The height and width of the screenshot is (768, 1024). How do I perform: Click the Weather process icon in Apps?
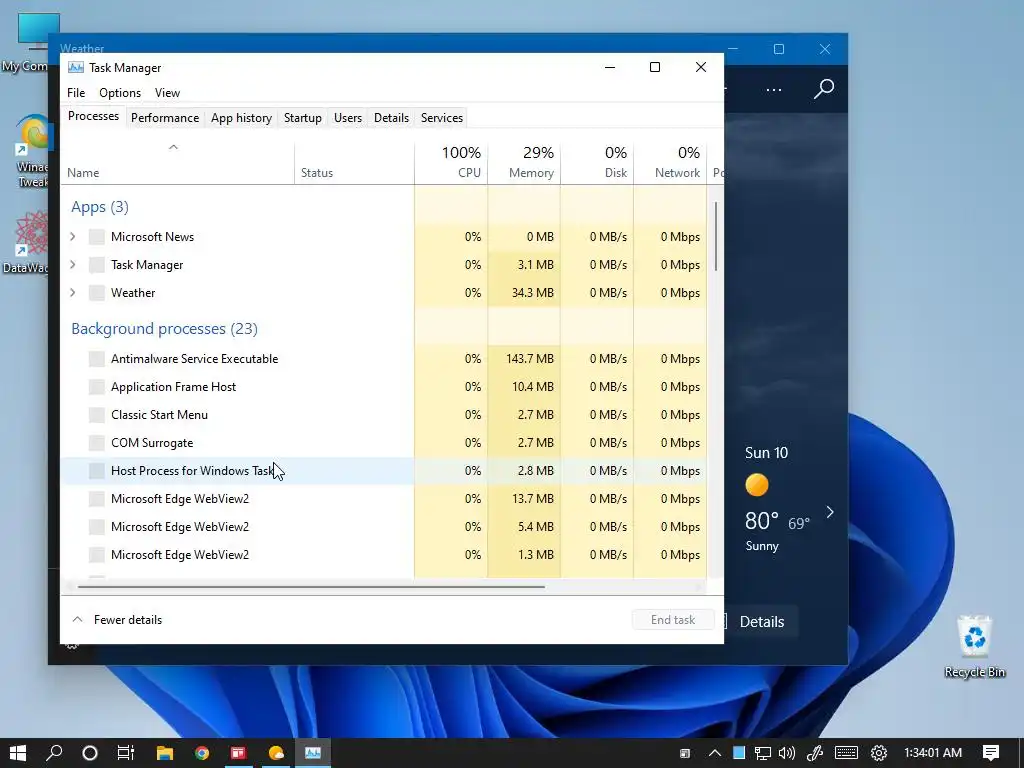click(x=97, y=293)
